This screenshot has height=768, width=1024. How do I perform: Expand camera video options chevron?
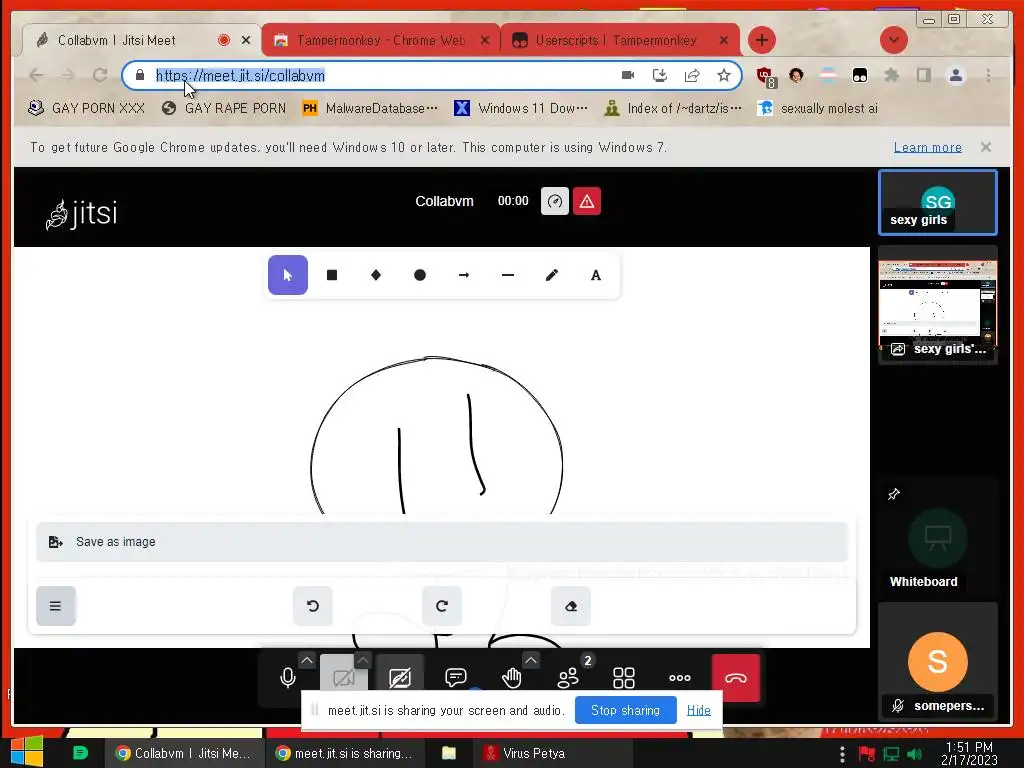coord(363,660)
